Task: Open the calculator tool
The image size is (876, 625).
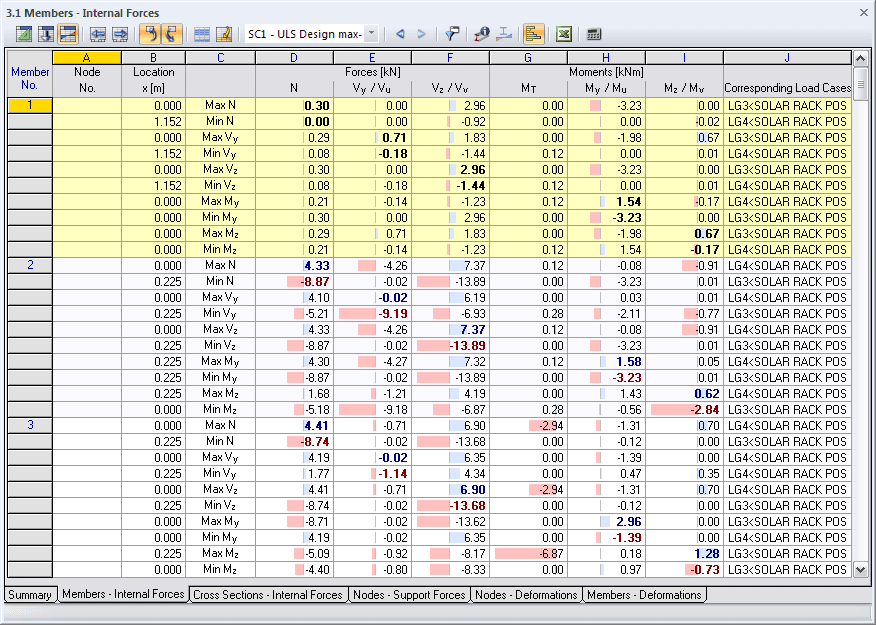Action: point(592,33)
